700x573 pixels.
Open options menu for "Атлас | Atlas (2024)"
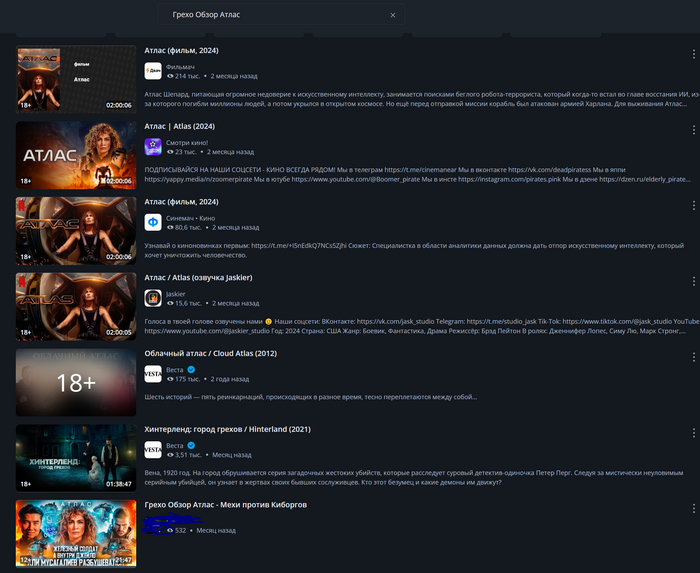[x=693, y=130]
